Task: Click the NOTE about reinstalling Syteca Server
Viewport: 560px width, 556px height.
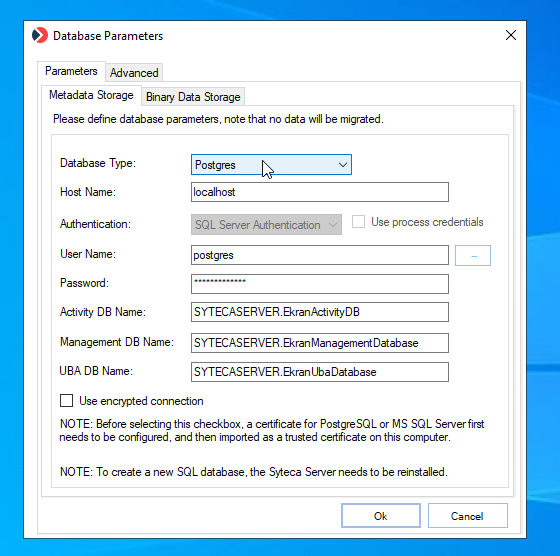Action: point(254,472)
